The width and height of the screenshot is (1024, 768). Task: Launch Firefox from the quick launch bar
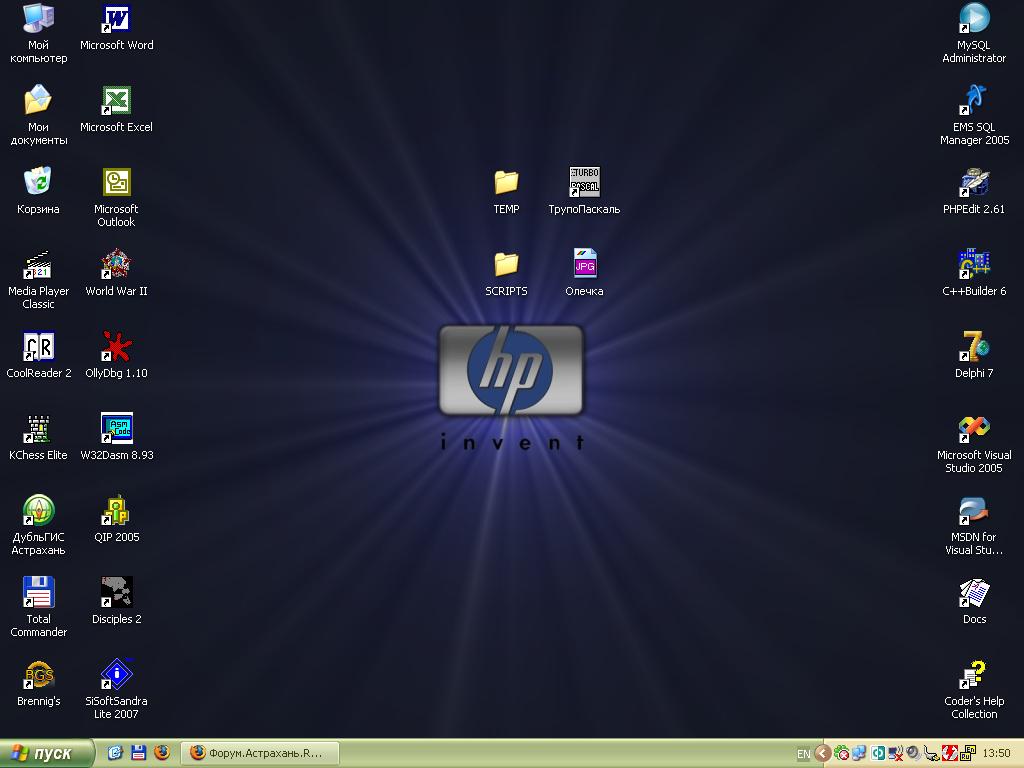162,753
